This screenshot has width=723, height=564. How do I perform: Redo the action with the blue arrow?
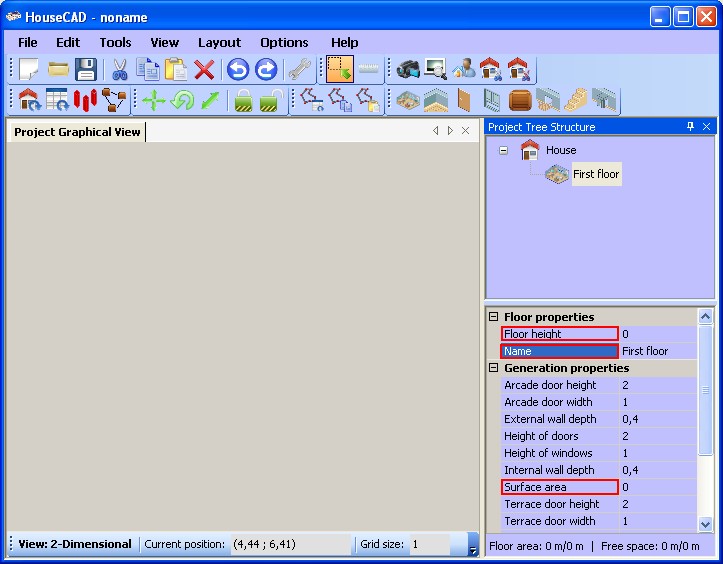[x=266, y=69]
